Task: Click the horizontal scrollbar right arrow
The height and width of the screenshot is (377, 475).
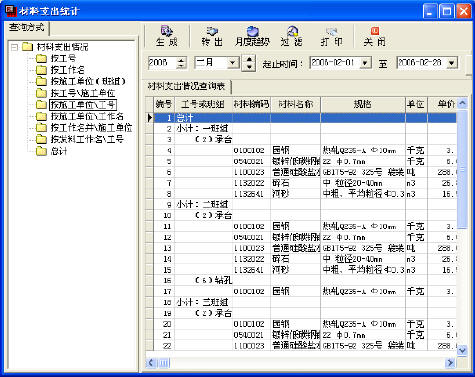Action: tap(450, 362)
